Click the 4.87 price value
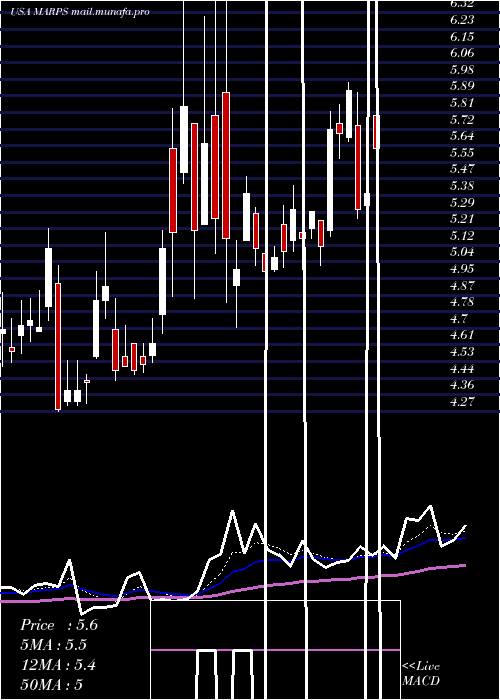Viewport: 500px width, 700px height. 462,286
